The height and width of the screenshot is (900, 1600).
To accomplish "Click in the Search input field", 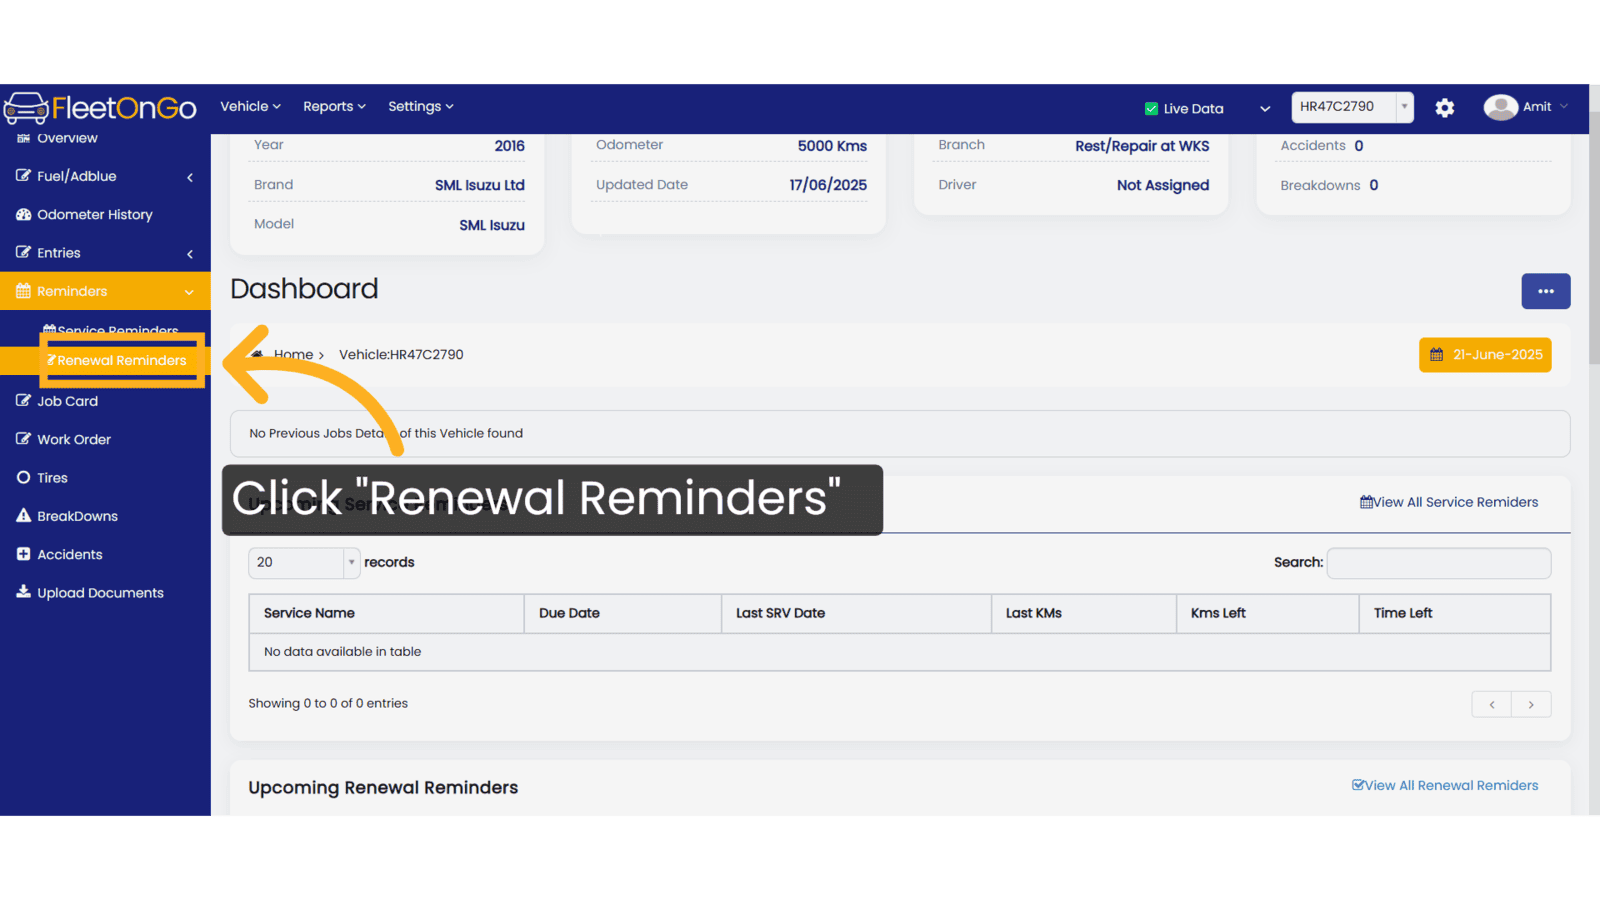I will pos(1438,563).
